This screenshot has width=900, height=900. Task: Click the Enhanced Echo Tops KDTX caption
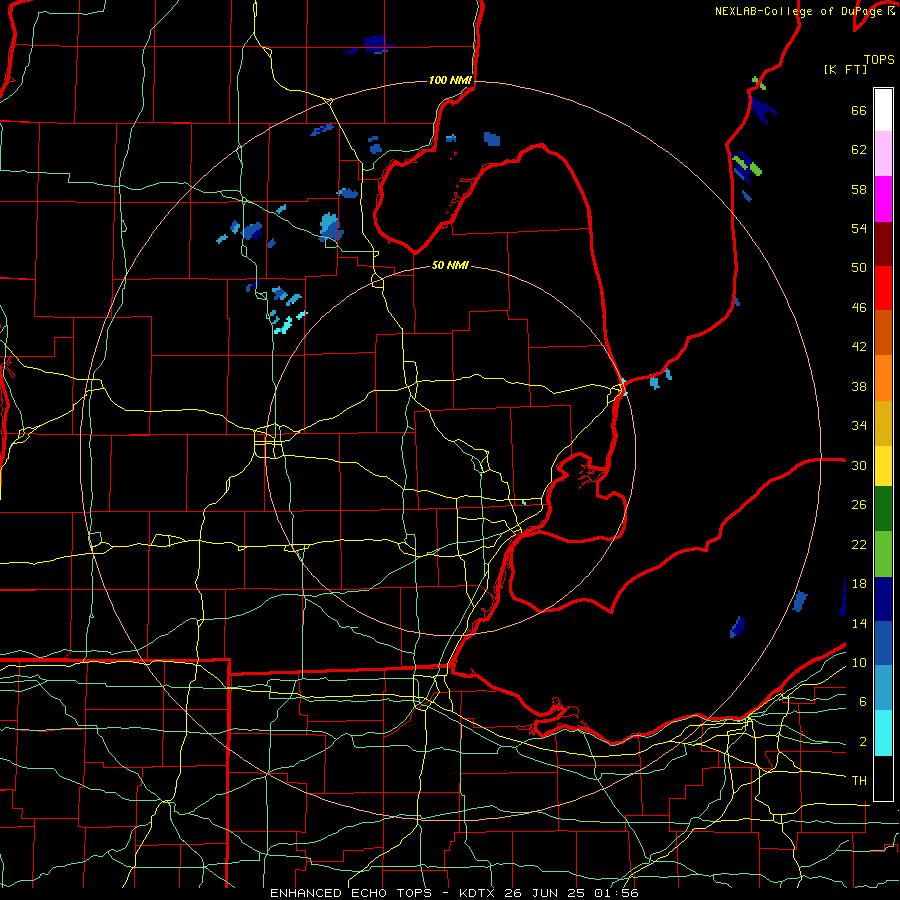pos(454,893)
